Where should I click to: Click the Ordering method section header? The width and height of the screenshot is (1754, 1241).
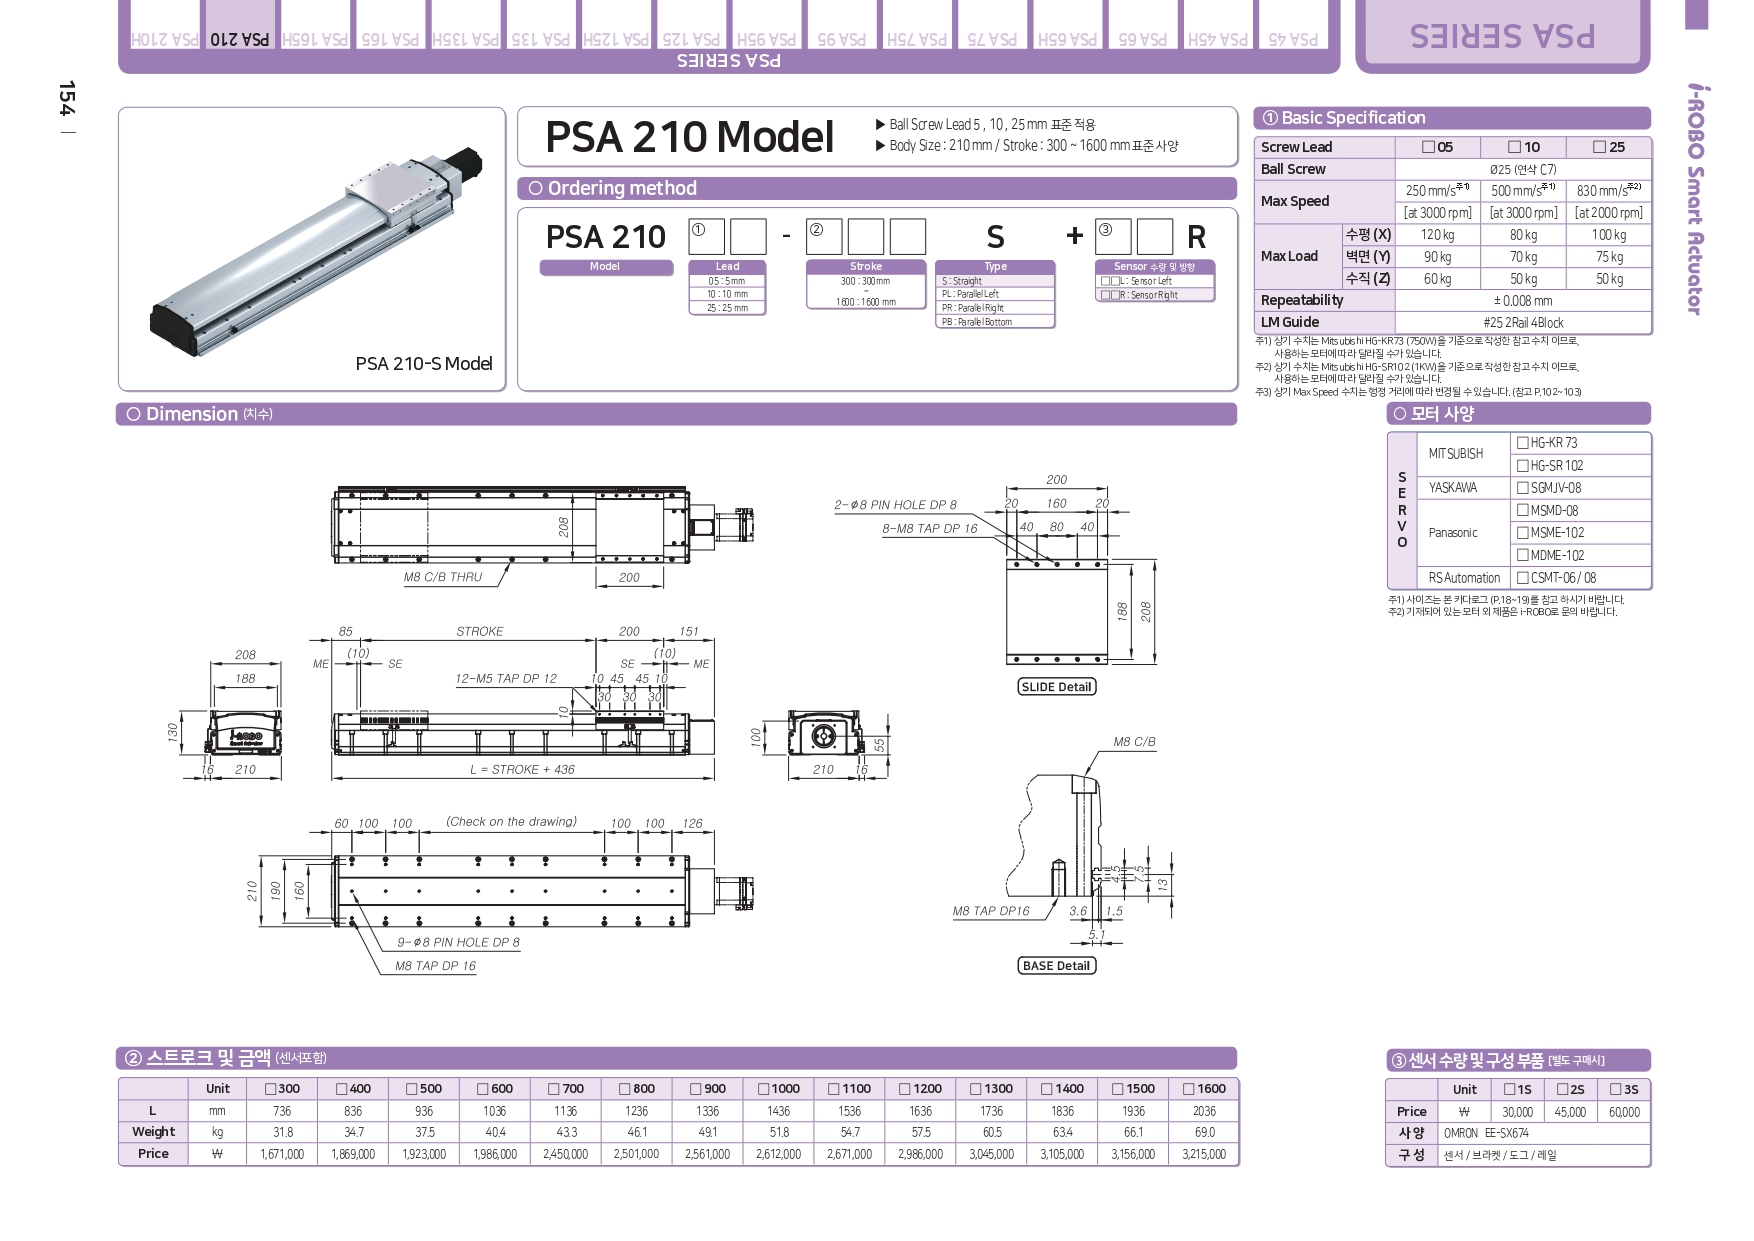click(877, 188)
